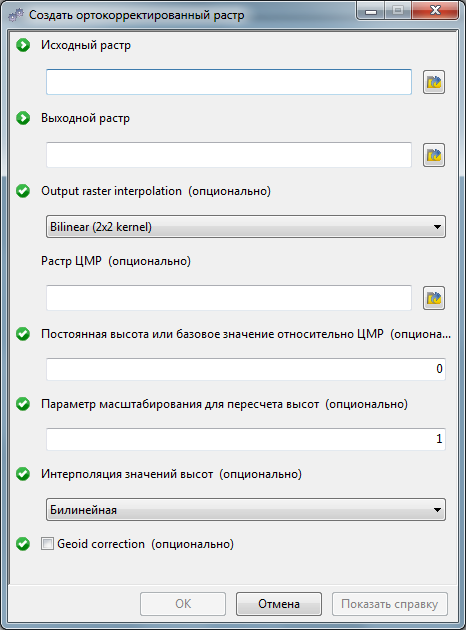Open the Билинейная interpolation dropdown
Image resolution: width=466 pixels, height=630 pixels.
pos(246,509)
